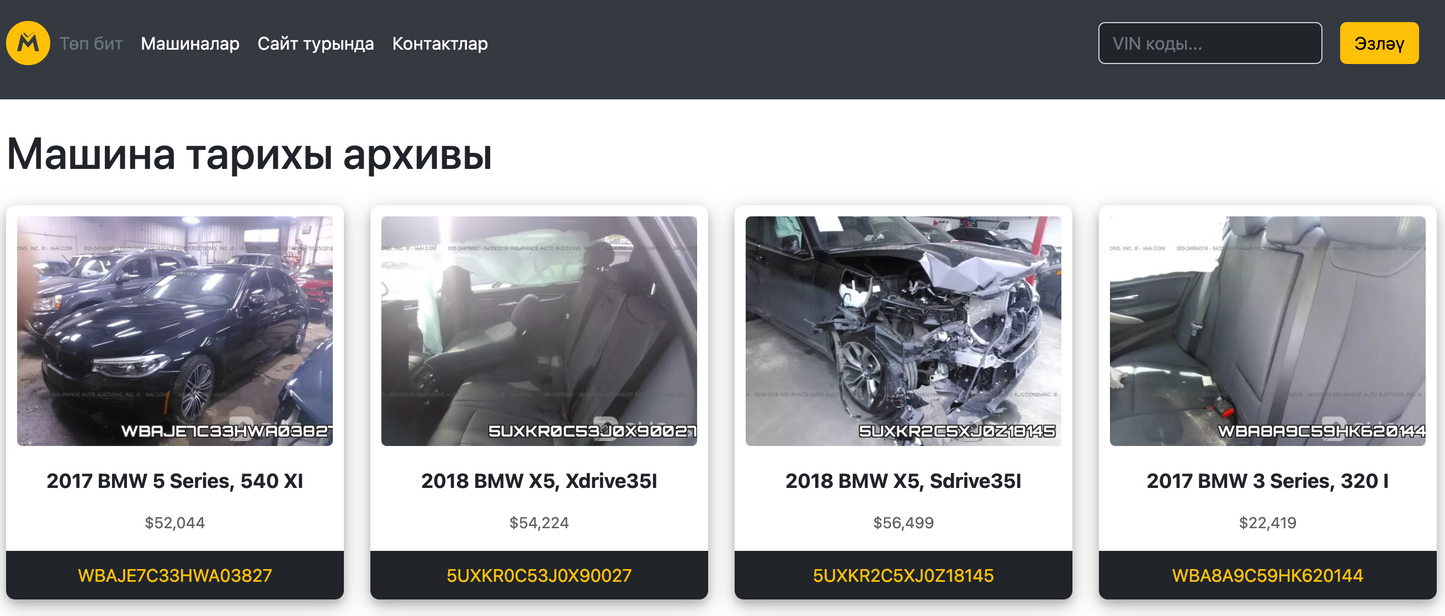This screenshot has height=616, width=1445.
Task: Open the 2017 BMW 5 Series photo
Action: (175, 331)
